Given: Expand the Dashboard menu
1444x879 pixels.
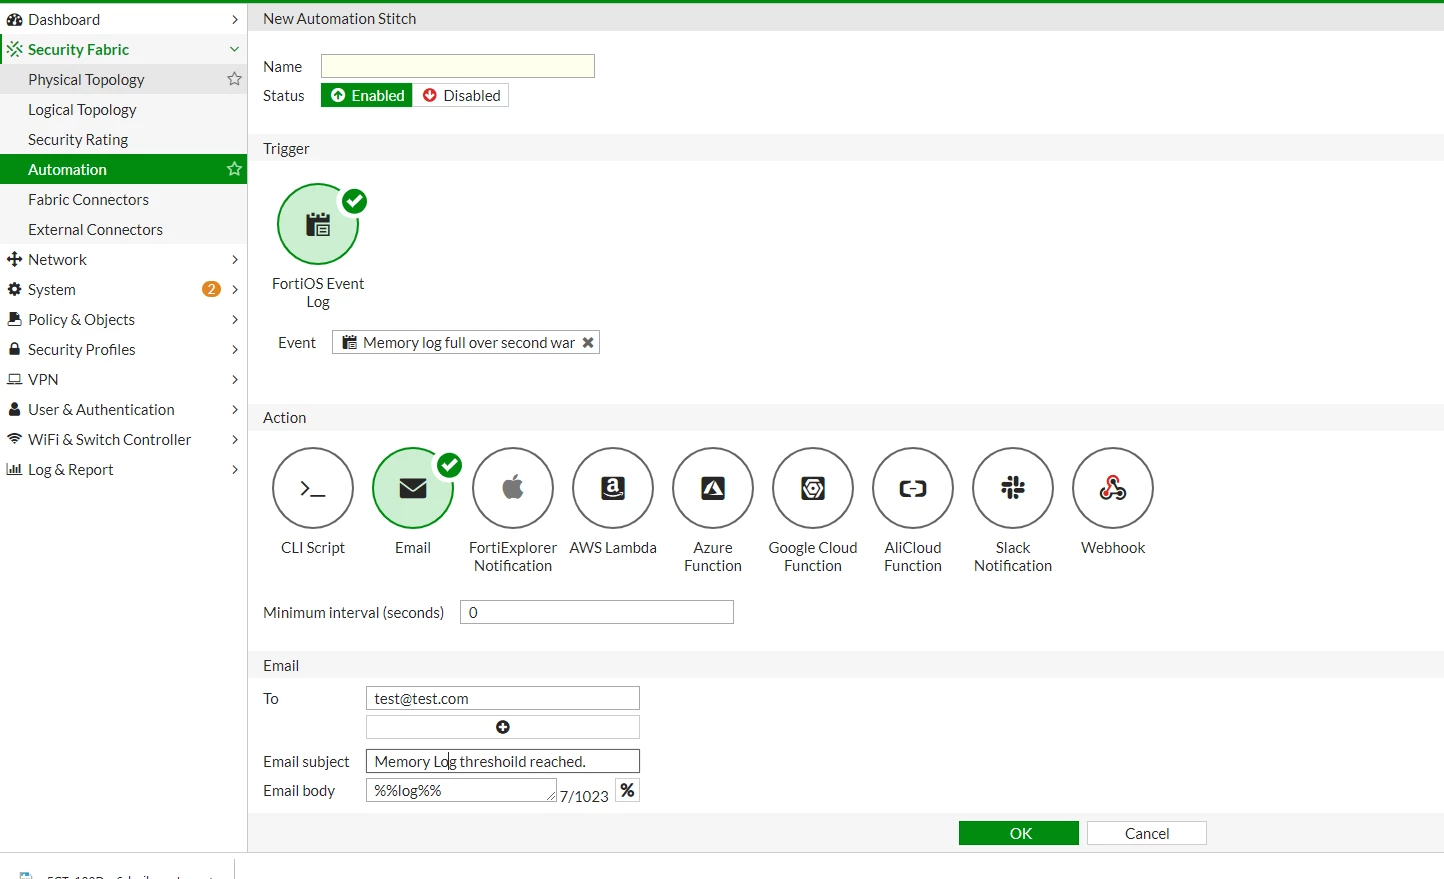Looking at the screenshot, I should coord(123,19).
